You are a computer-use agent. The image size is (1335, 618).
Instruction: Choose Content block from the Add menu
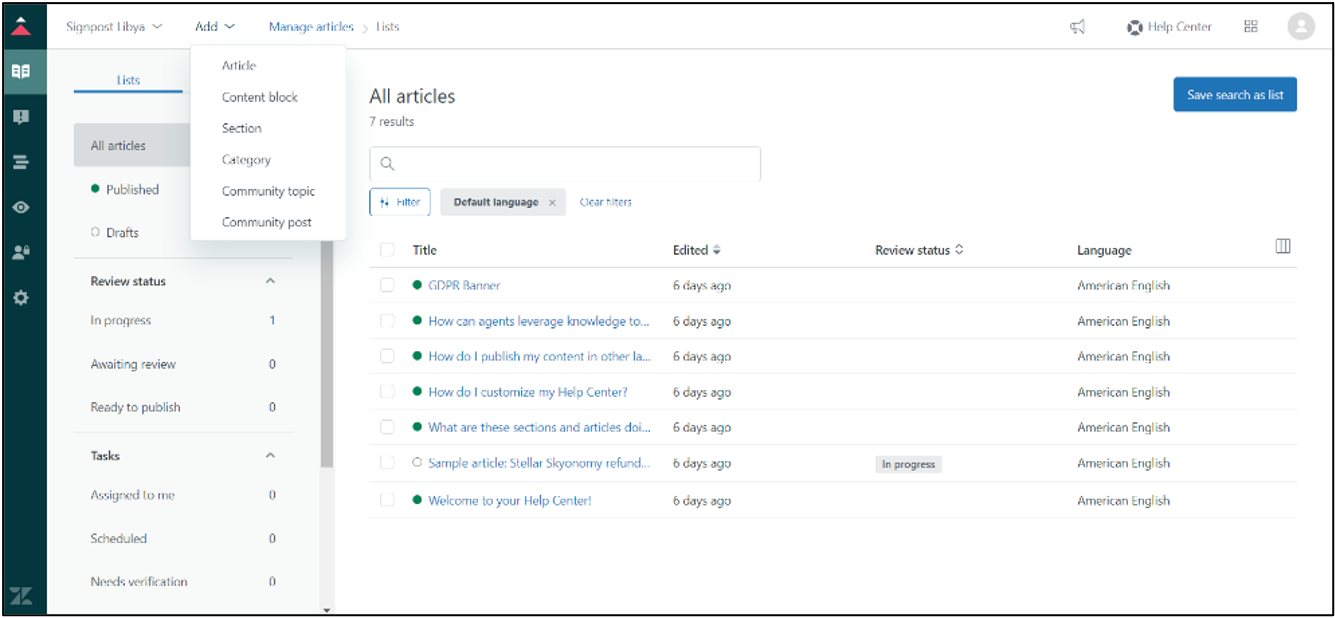pos(260,97)
